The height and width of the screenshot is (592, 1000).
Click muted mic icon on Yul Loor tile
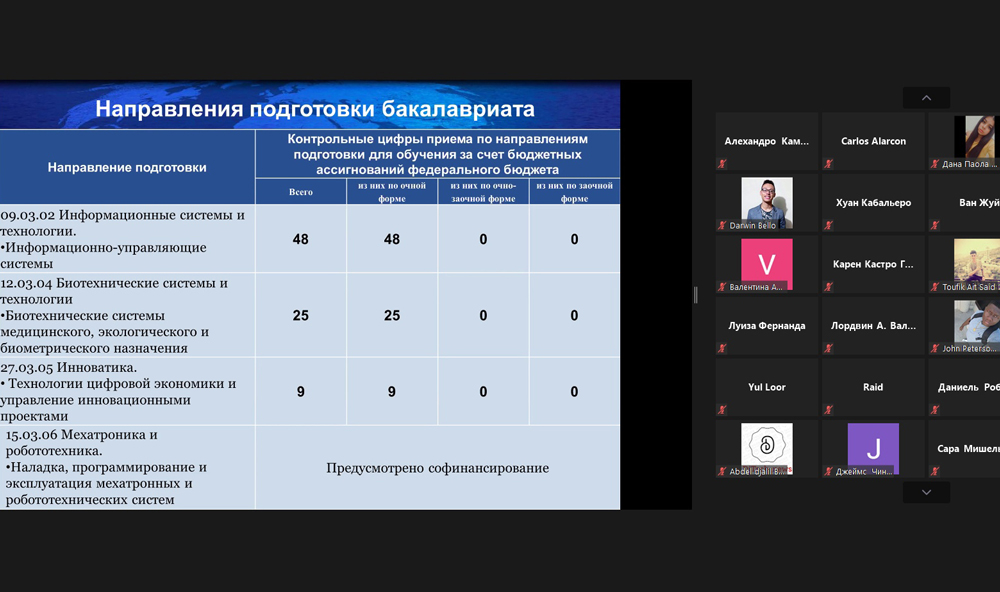pyautogui.click(x=721, y=409)
